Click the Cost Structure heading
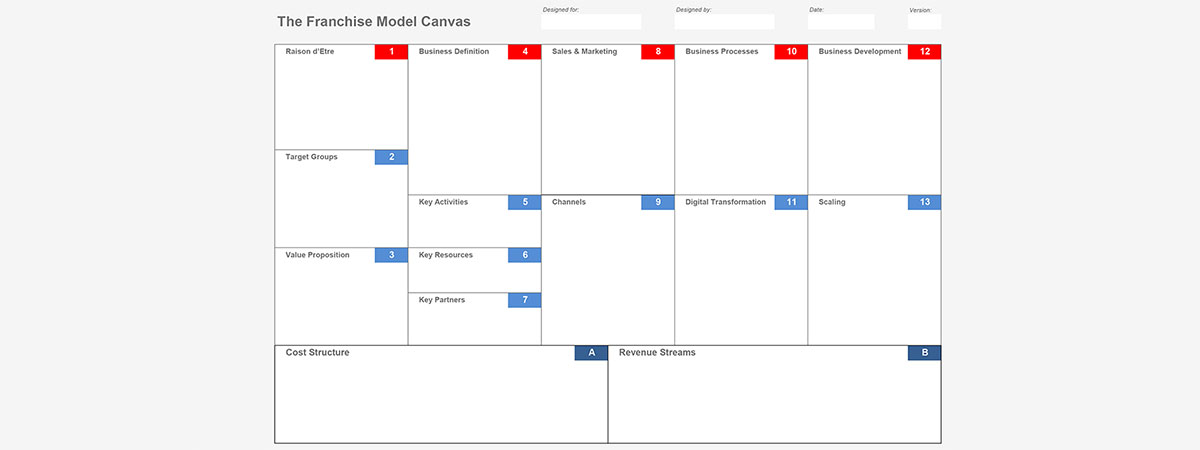Viewport: 1200px width, 450px height. [x=317, y=353]
